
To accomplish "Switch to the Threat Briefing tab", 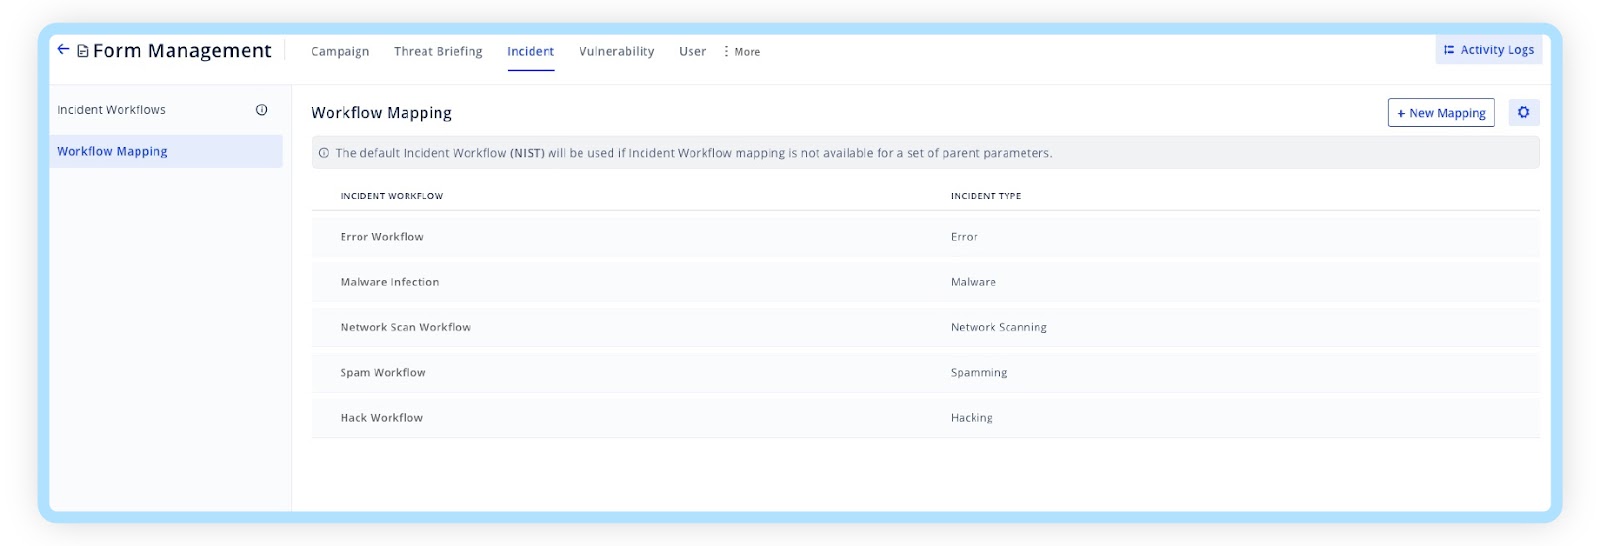I will tap(438, 52).
